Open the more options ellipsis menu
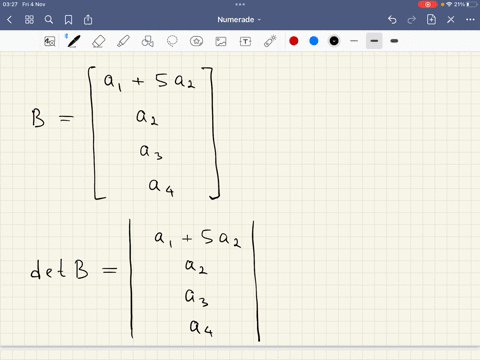The height and width of the screenshot is (360, 480). tap(470, 20)
